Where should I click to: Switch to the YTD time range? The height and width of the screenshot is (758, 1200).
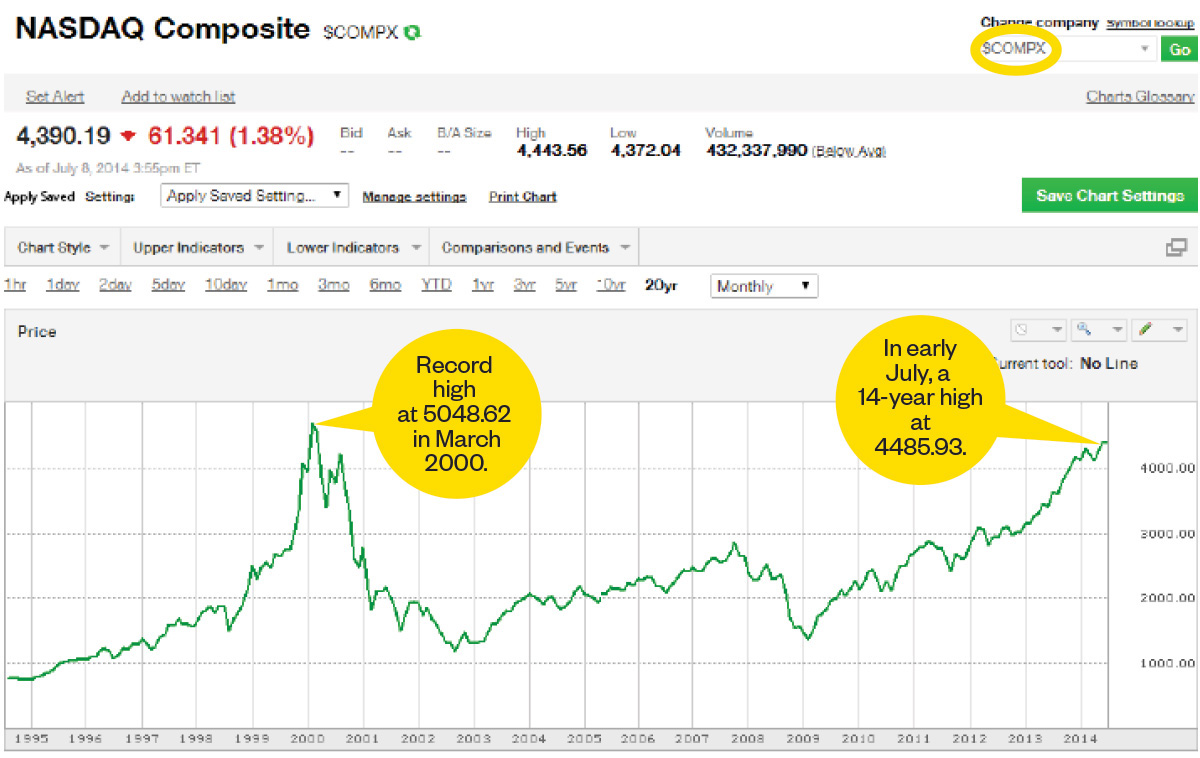436,285
